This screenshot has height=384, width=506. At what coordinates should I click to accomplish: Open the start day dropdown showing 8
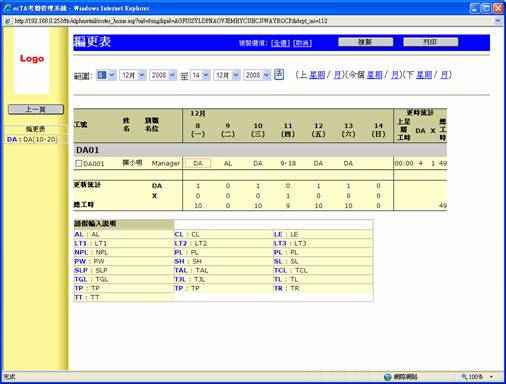click(x=106, y=75)
